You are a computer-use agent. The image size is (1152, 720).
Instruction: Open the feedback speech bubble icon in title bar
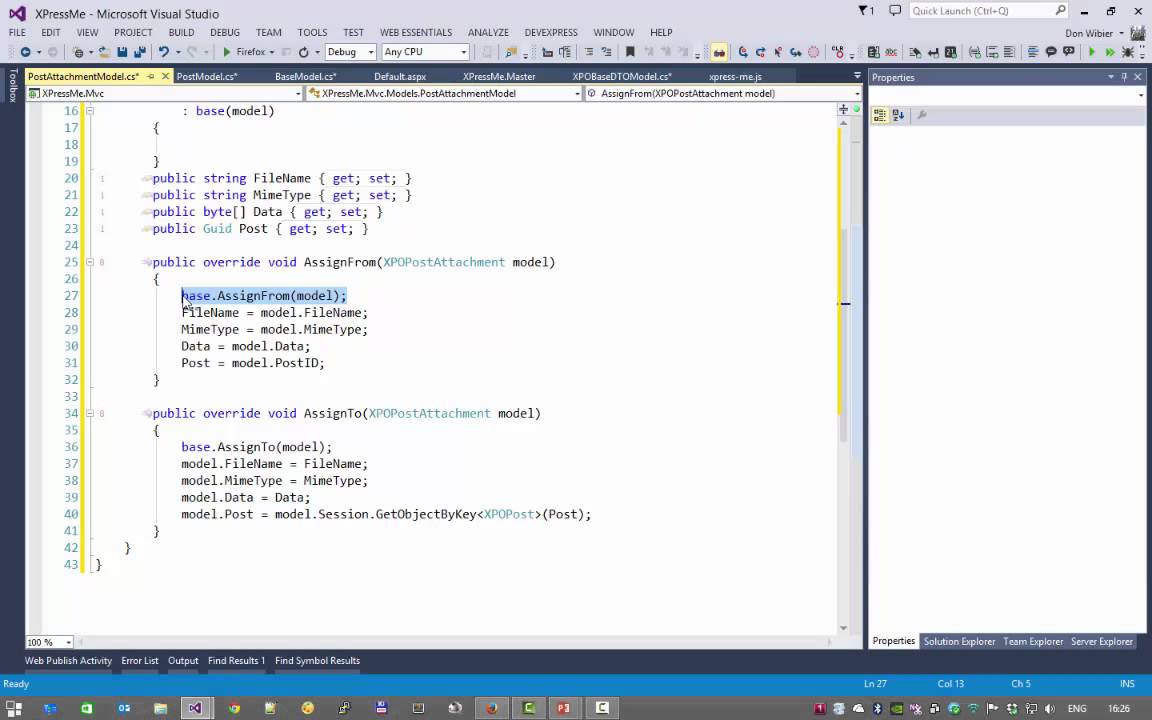(895, 11)
